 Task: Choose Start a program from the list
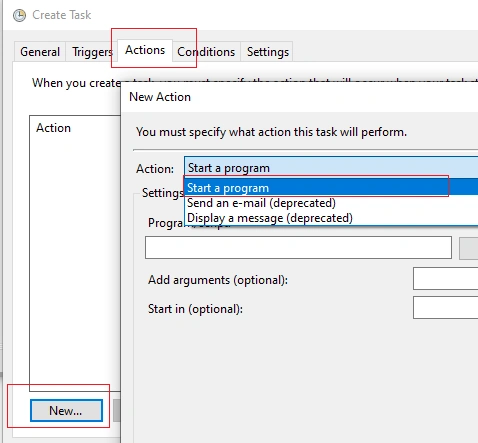click(x=331, y=188)
